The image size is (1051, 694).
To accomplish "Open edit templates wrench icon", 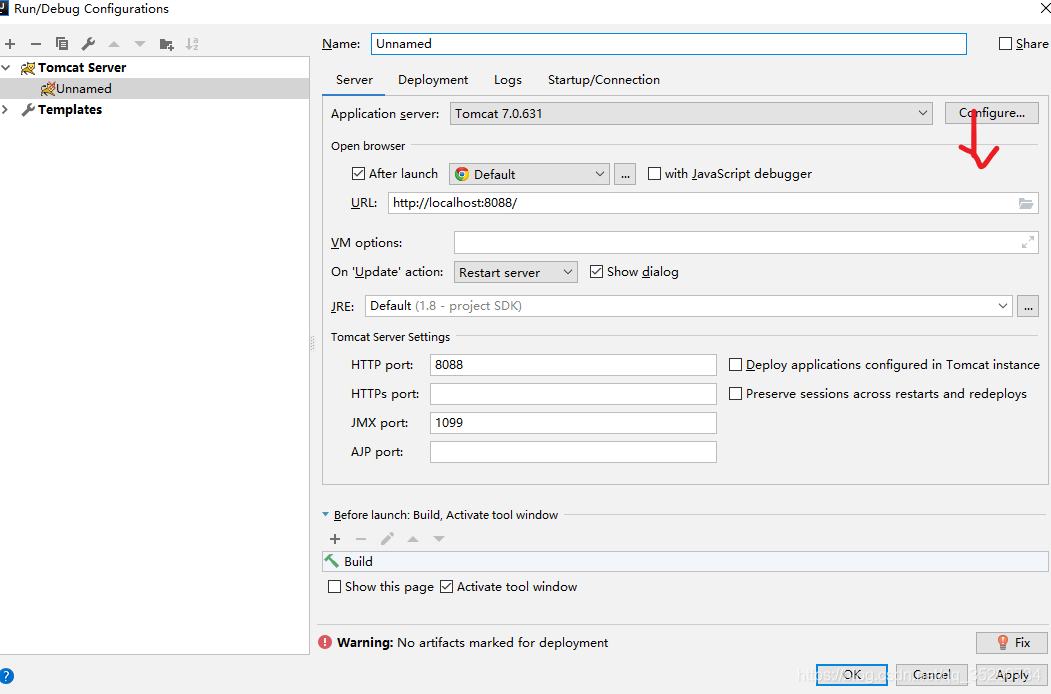I will coord(88,44).
